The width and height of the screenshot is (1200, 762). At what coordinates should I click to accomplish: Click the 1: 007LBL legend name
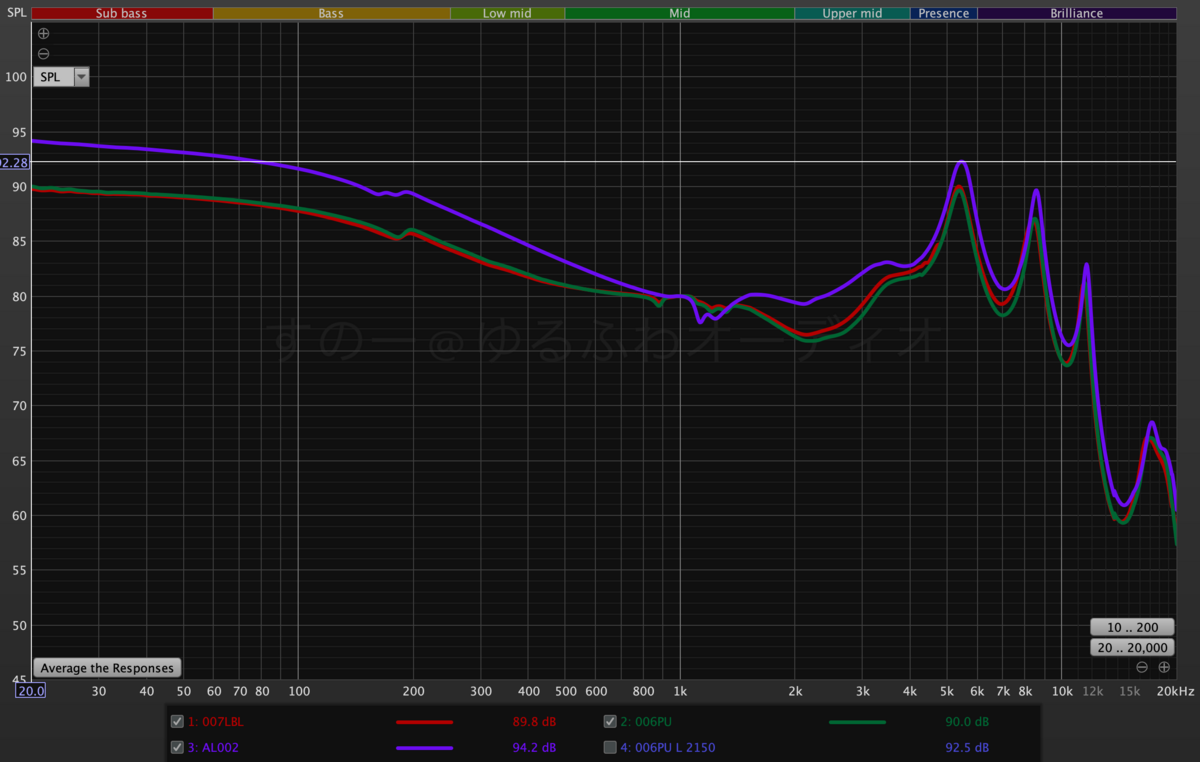pos(214,721)
